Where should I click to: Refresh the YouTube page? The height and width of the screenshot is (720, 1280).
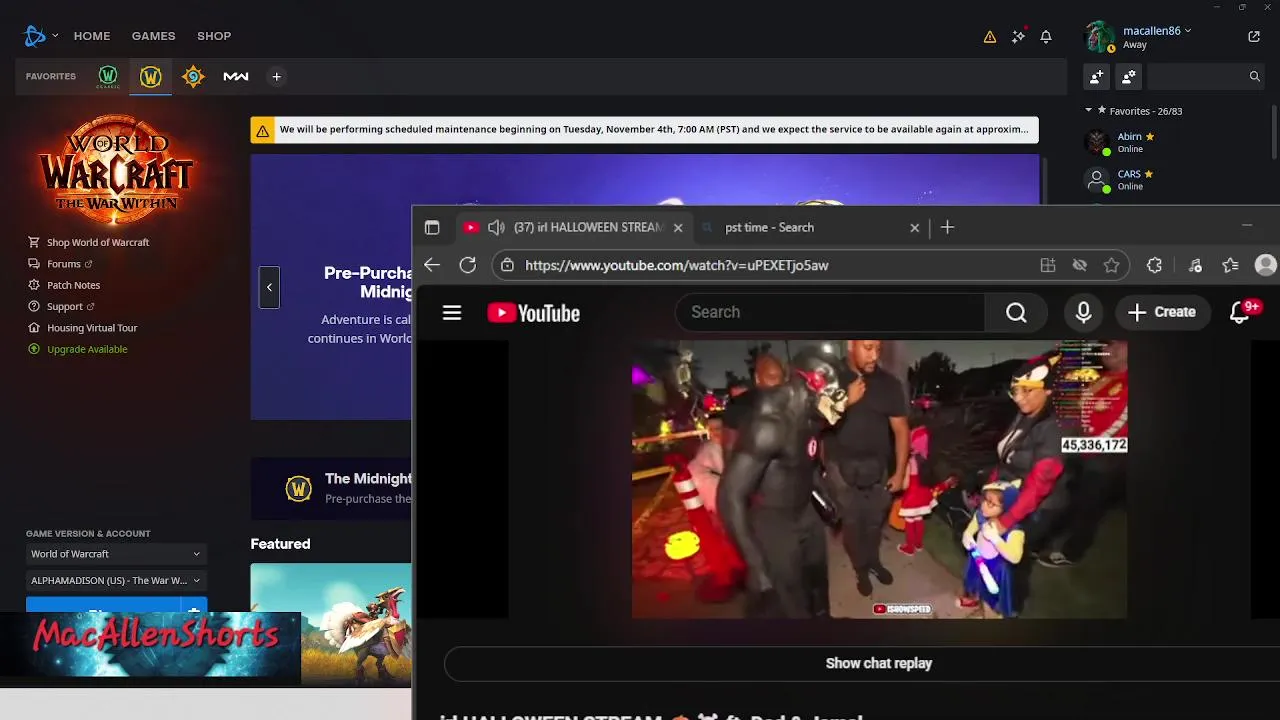(x=467, y=265)
